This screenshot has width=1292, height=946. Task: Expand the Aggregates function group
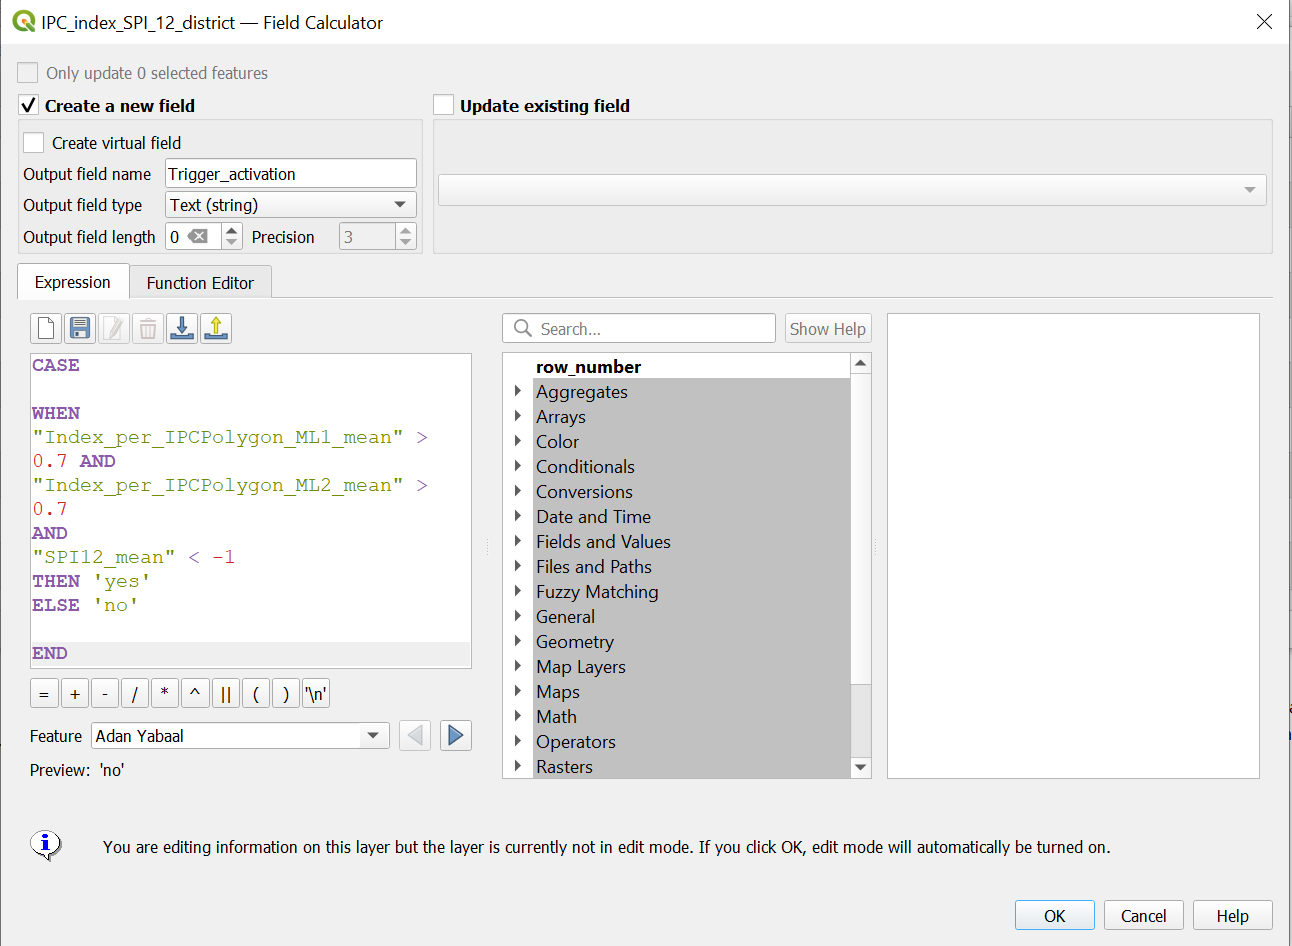click(x=518, y=392)
